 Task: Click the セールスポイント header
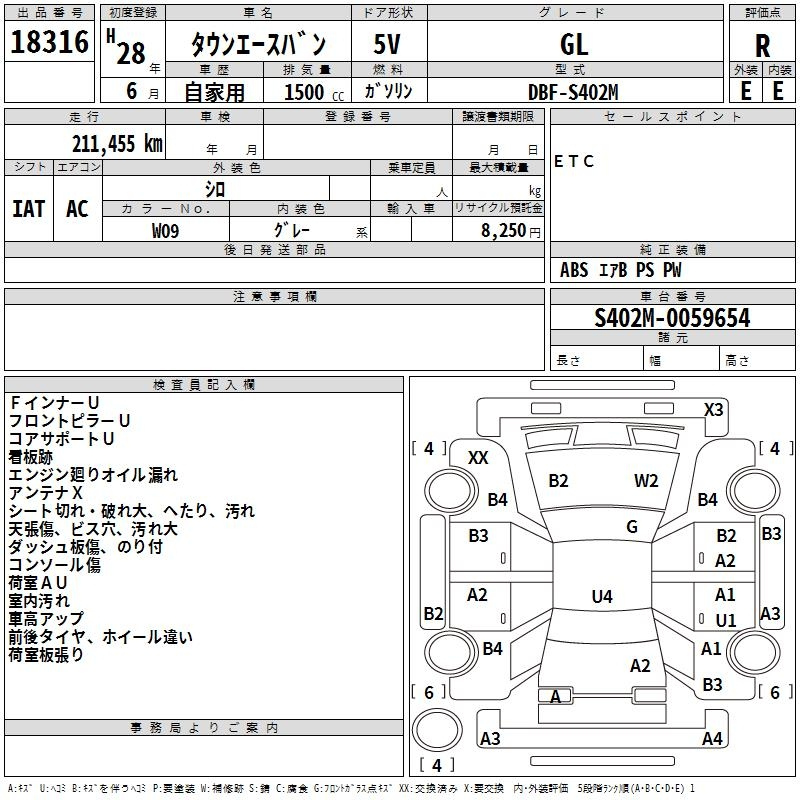[x=672, y=116]
